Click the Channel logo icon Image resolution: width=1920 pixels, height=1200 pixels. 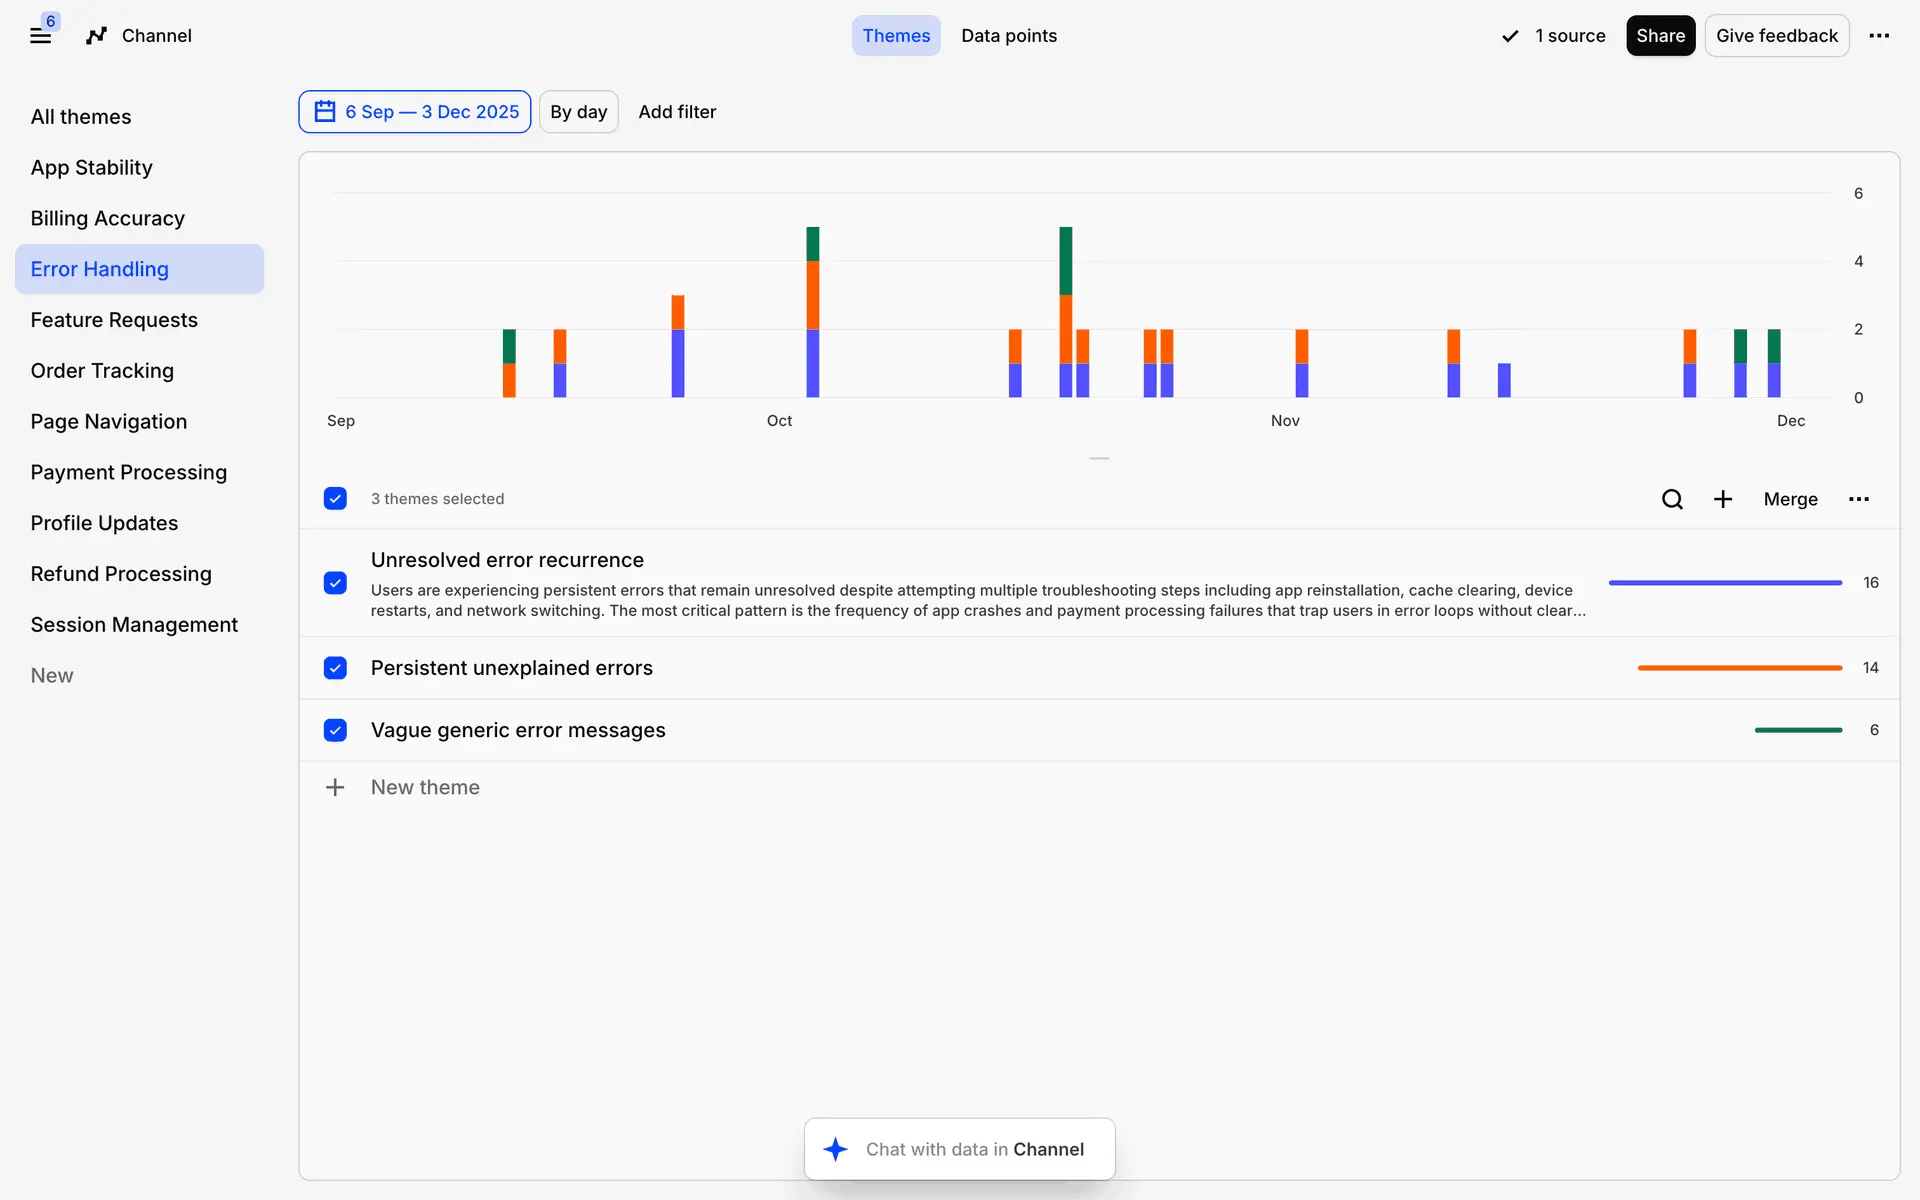pyautogui.click(x=96, y=36)
